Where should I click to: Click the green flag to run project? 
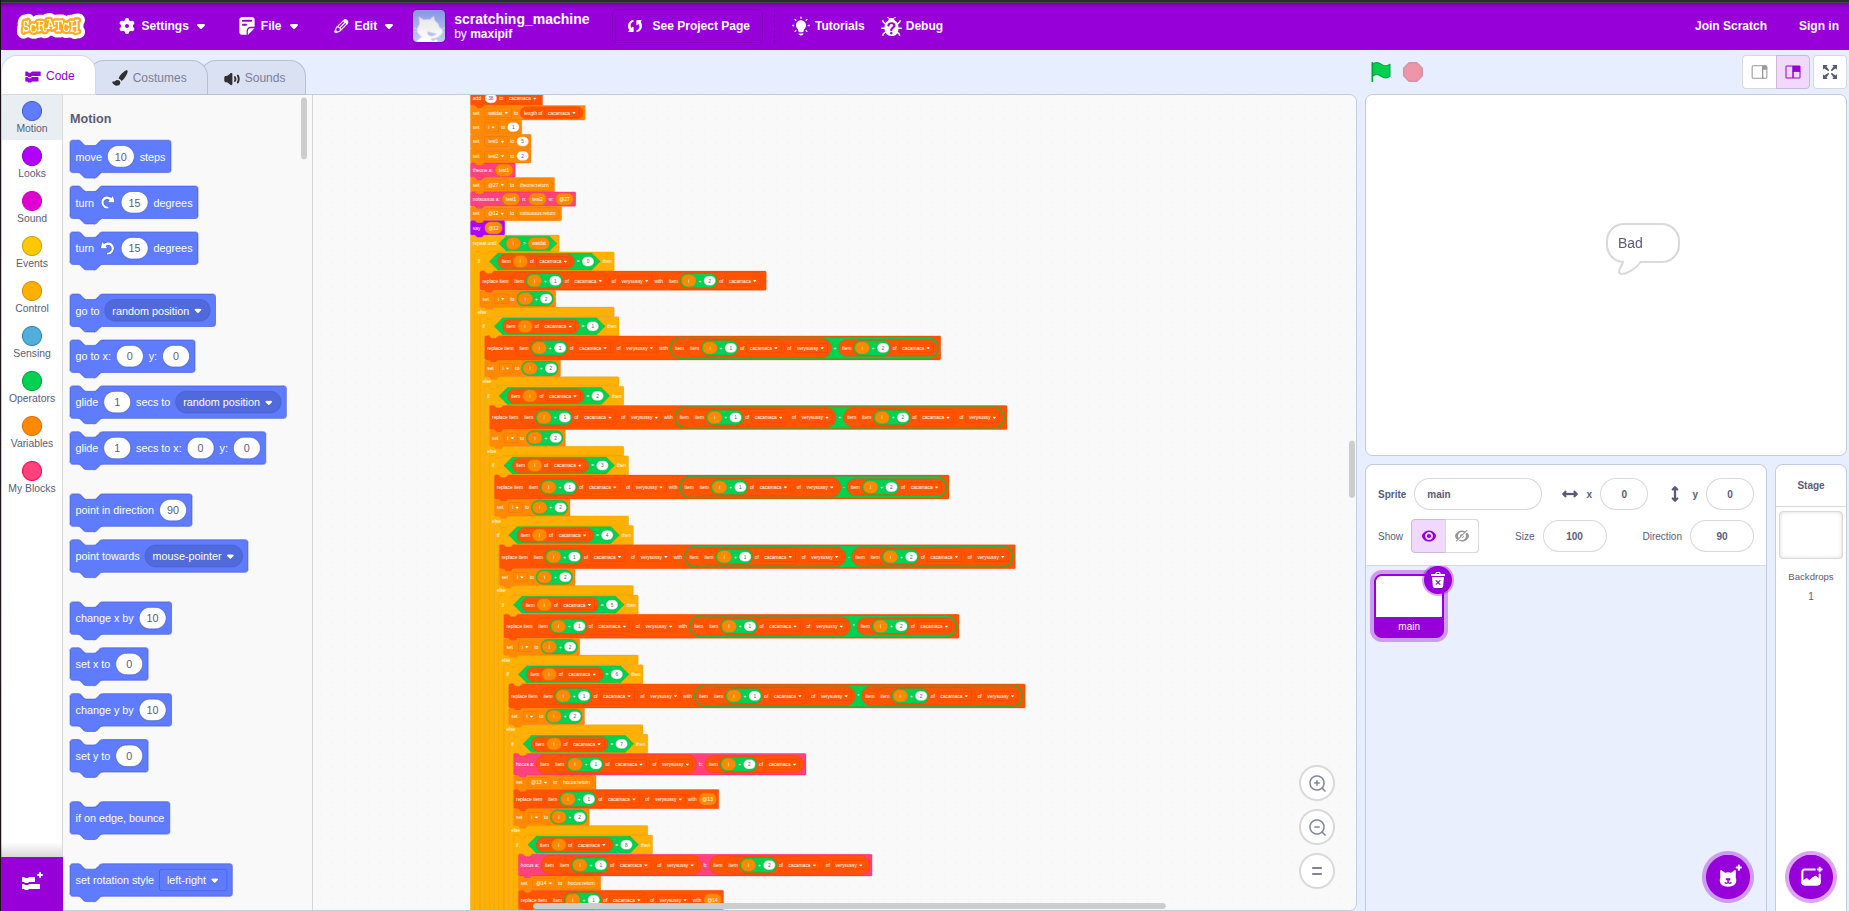[x=1380, y=72]
